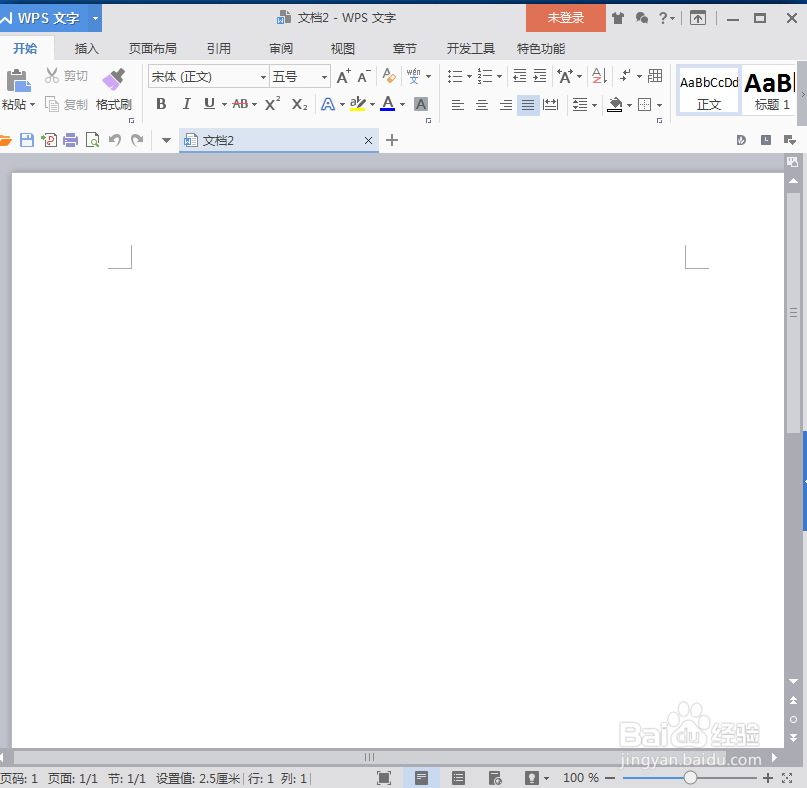Expand bullet list dropdown arrow
The image size is (807, 788).
469,77
